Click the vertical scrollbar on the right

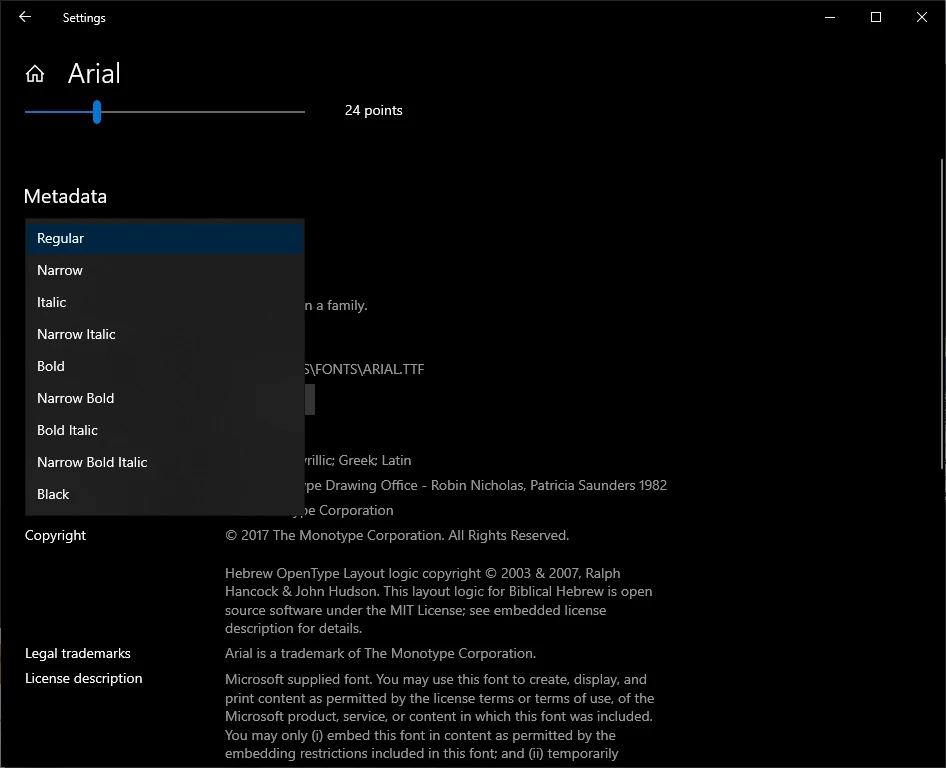tap(942, 314)
